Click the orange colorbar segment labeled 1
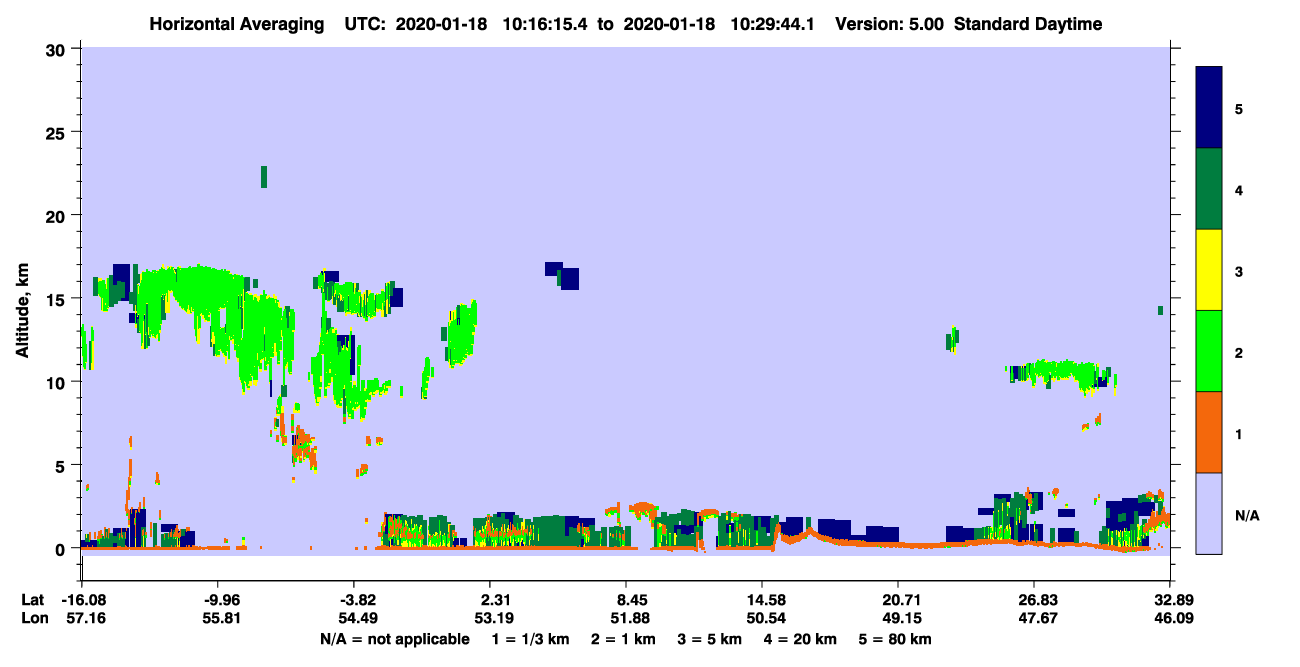The height and width of the screenshot is (667, 1300). tap(1209, 432)
